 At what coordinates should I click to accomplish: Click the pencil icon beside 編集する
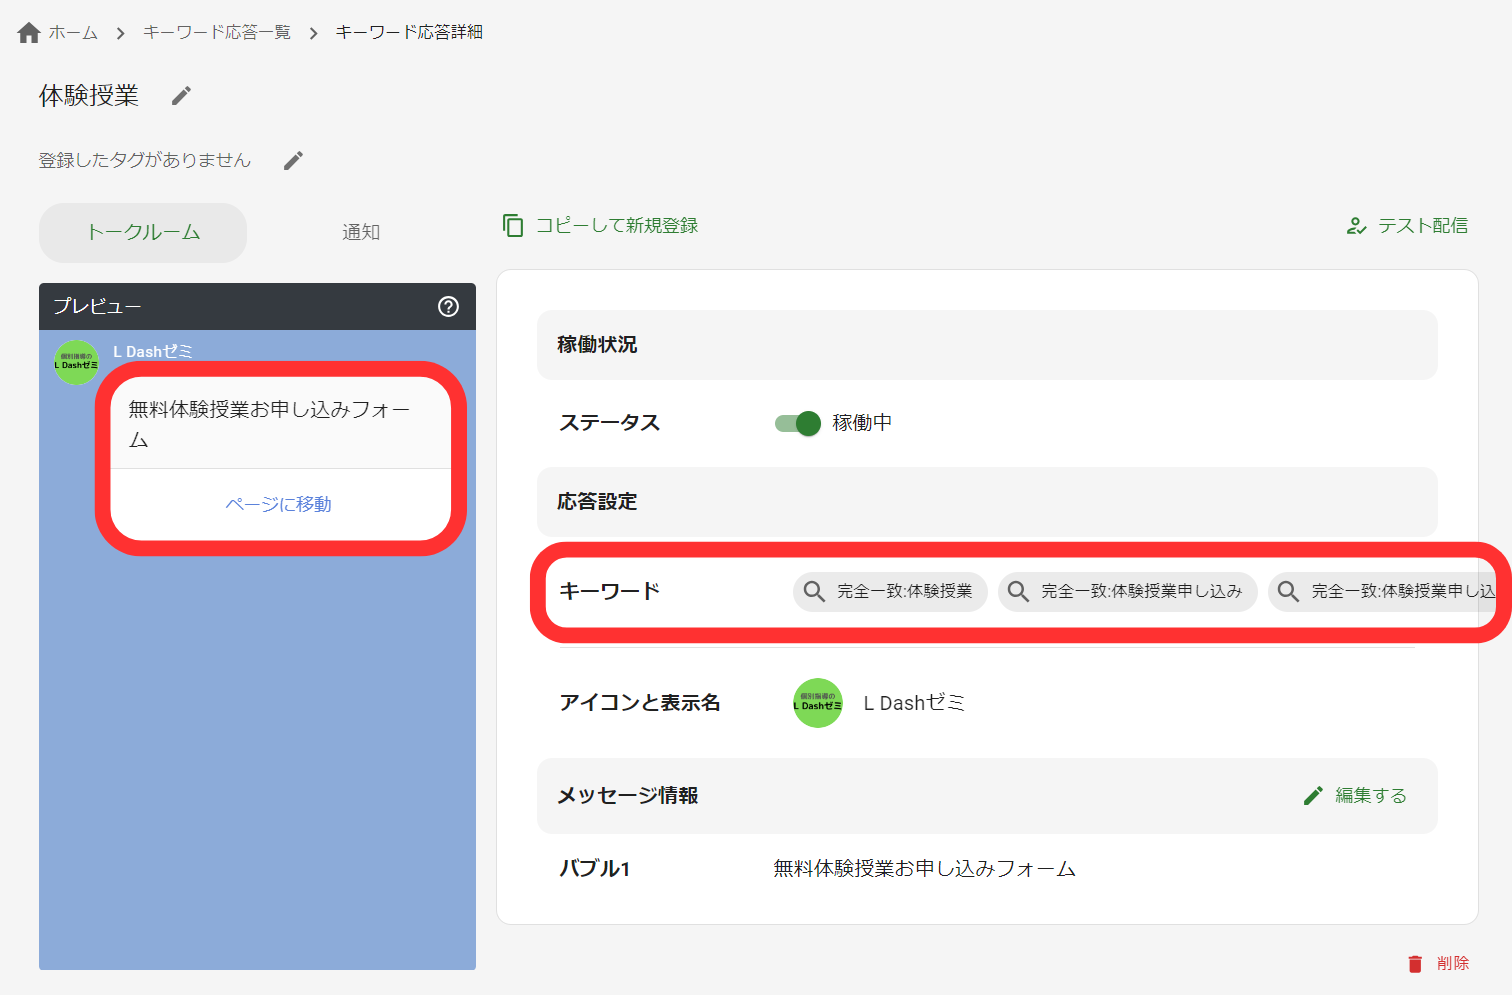point(1313,795)
